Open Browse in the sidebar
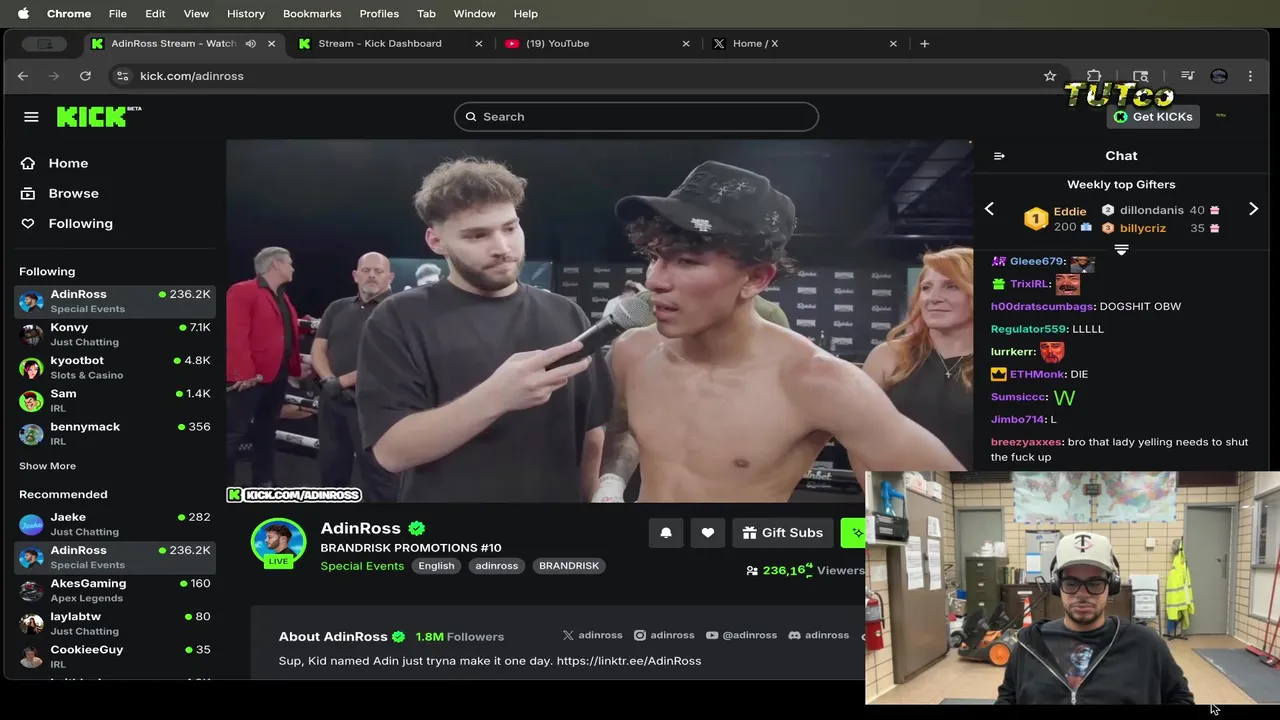1280x720 pixels. click(x=60, y=193)
